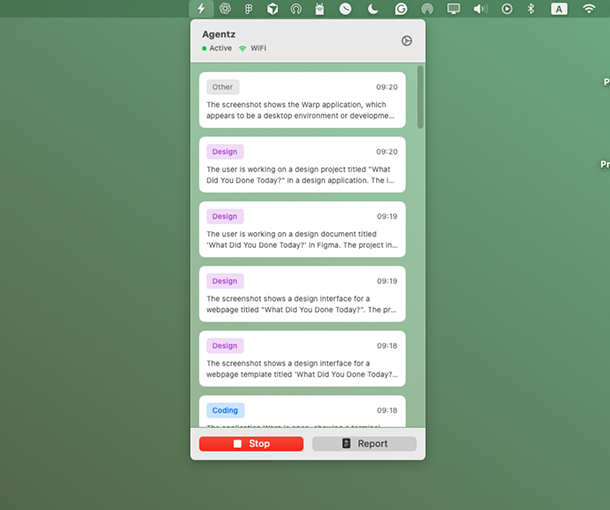Open the 09:19 Figma design document entry

(x=302, y=230)
